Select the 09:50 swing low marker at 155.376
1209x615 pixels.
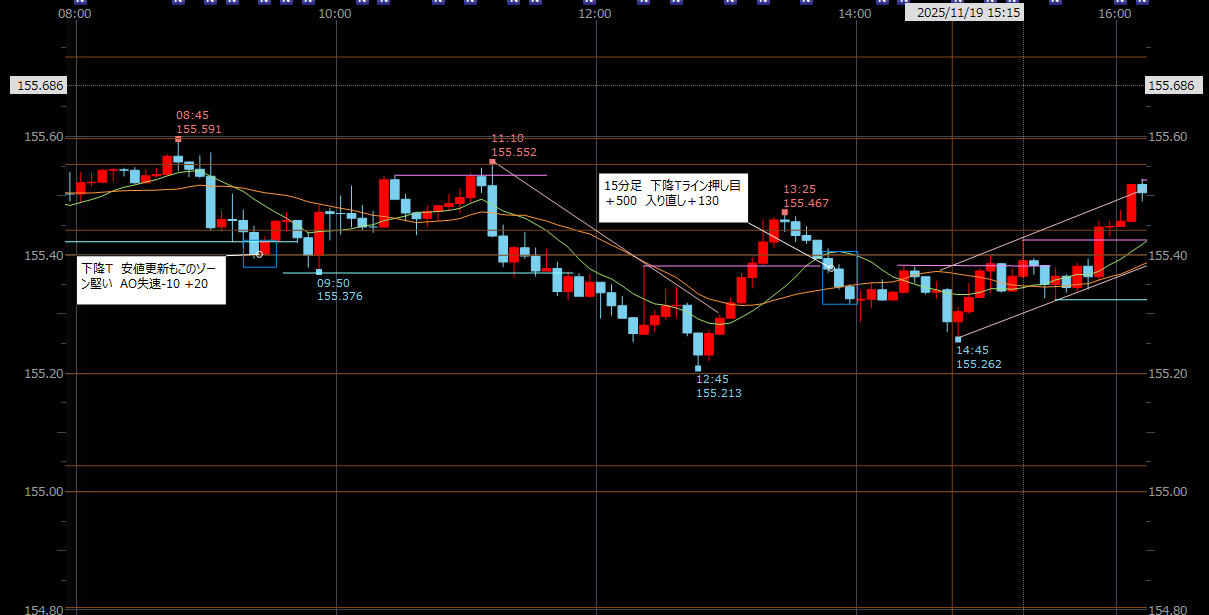click(x=319, y=272)
